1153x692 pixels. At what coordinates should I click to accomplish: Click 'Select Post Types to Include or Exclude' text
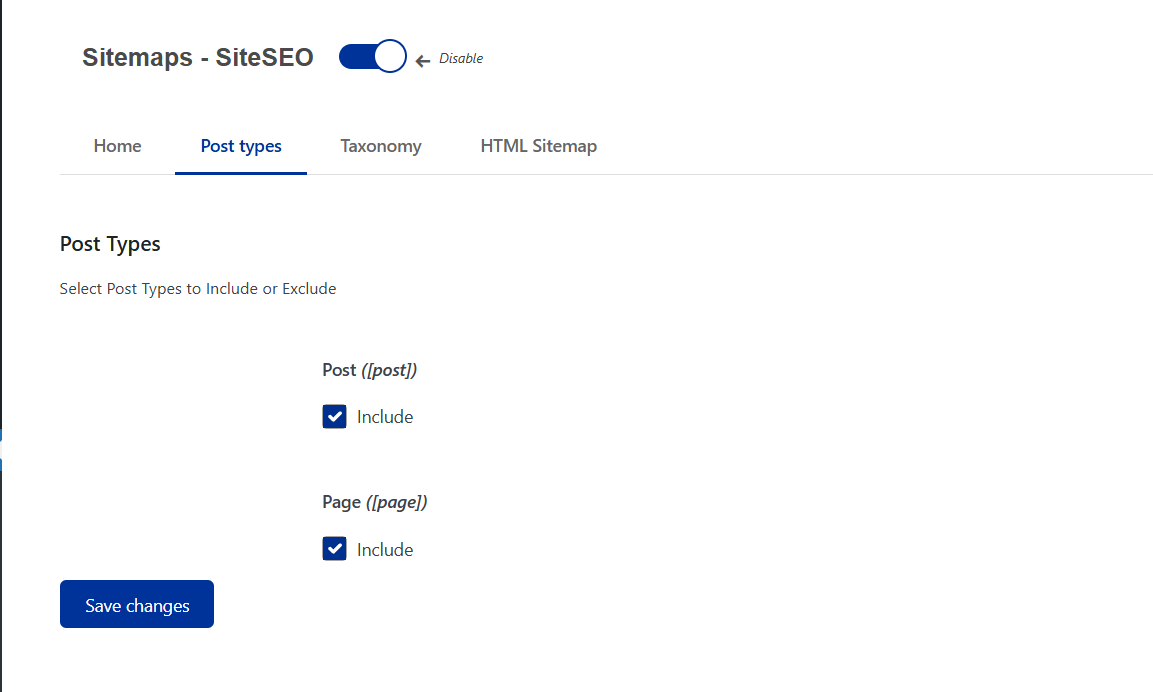coord(198,288)
